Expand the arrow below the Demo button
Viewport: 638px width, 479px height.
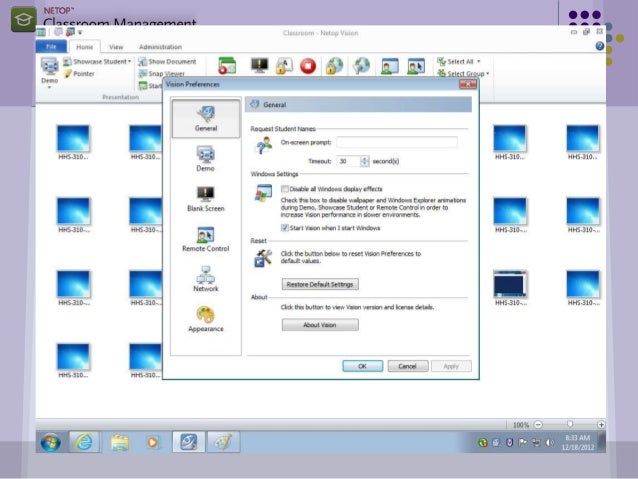49,87
